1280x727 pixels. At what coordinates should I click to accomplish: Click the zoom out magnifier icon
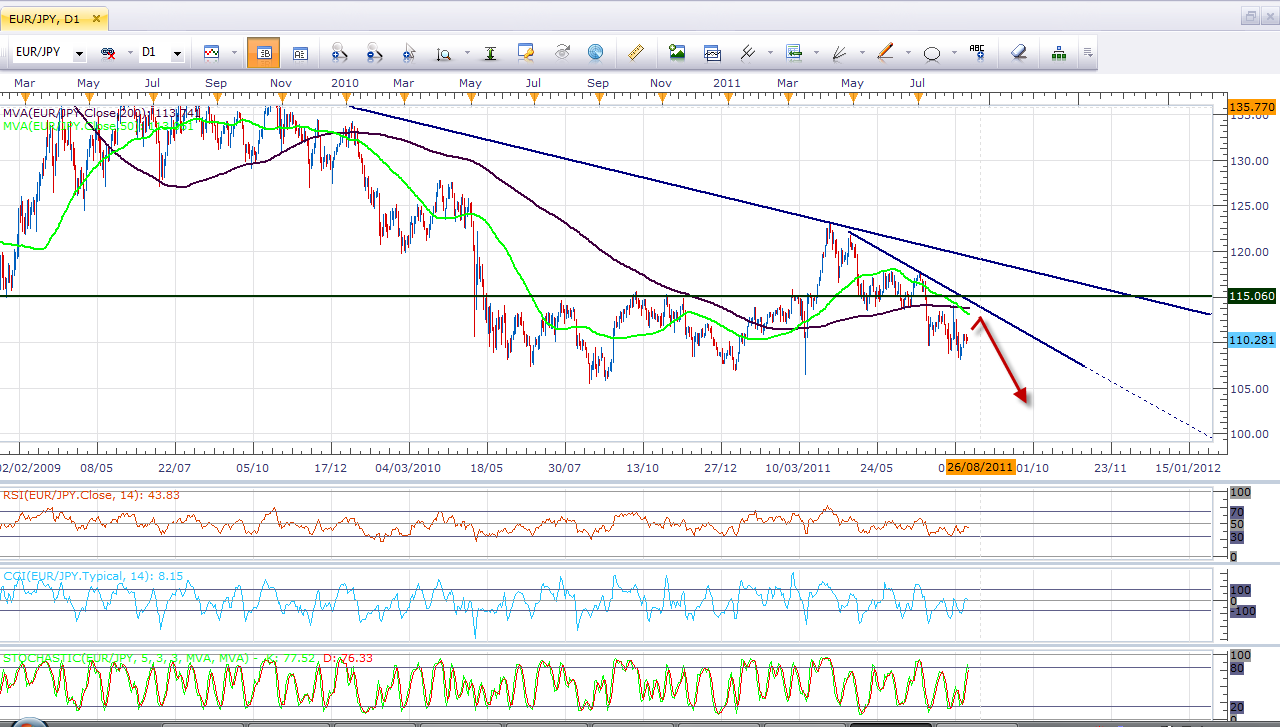pos(374,53)
